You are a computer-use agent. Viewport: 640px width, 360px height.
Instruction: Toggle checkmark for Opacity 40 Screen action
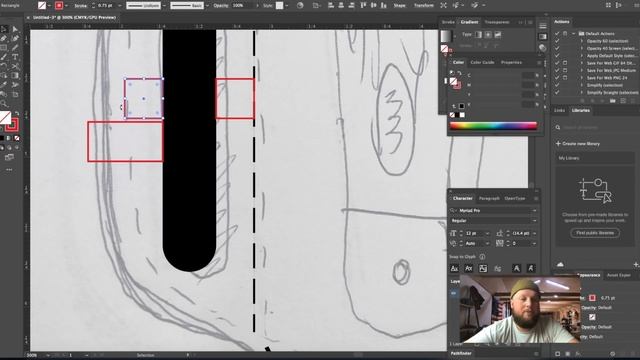pyautogui.click(x=557, y=48)
